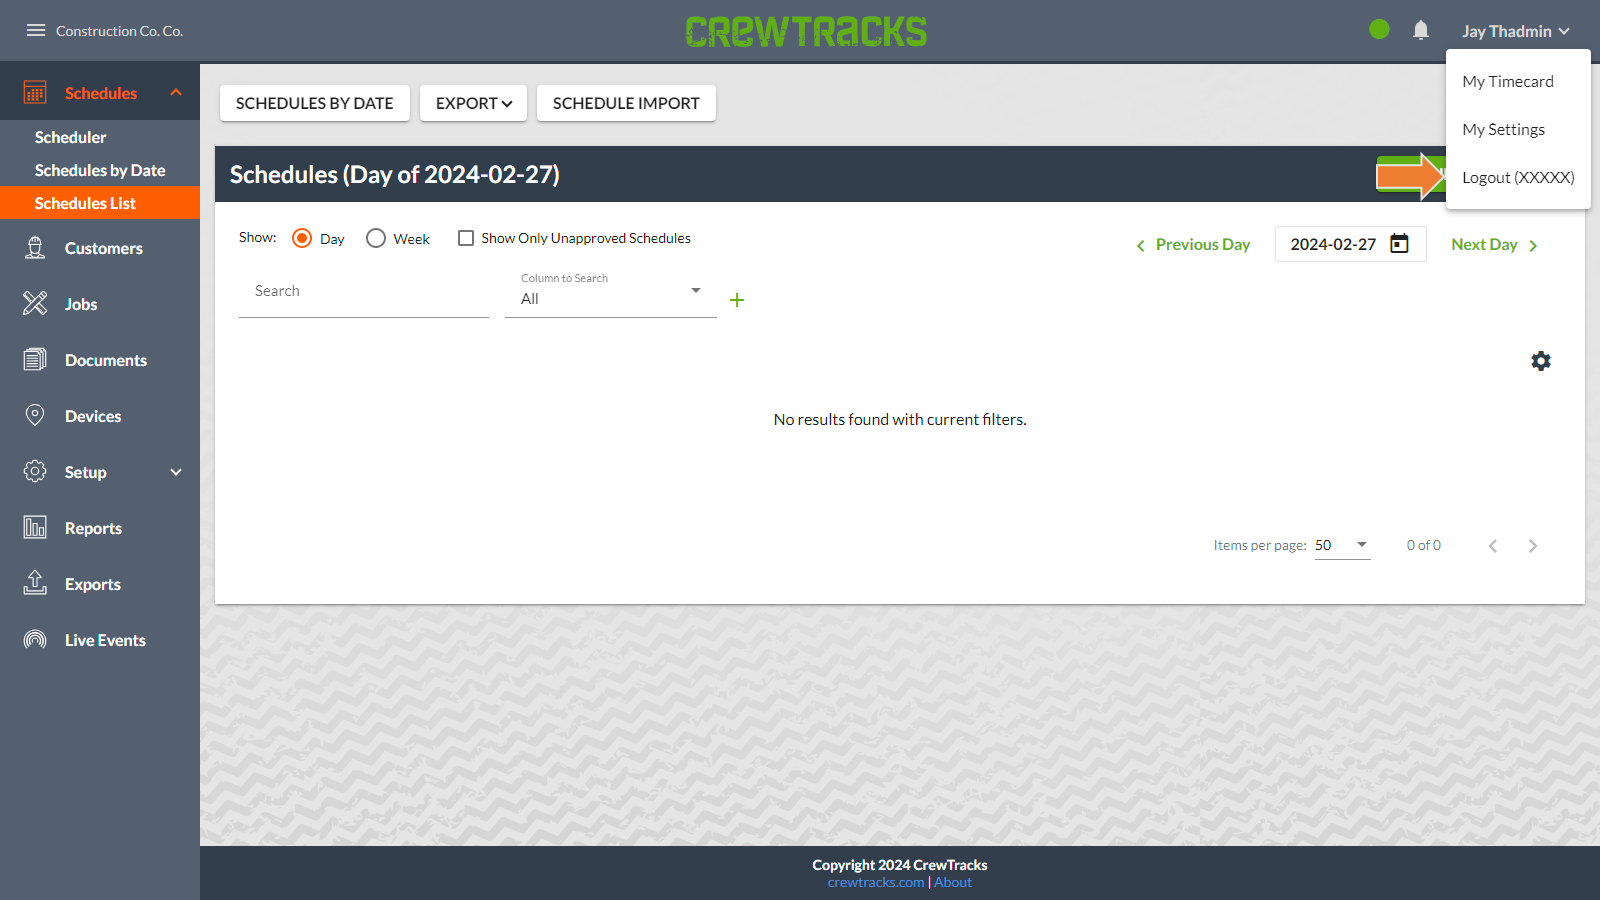
Task: Click the Schedules (Day of 2024-02-27) heading
Action: pyautogui.click(x=395, y=174)
